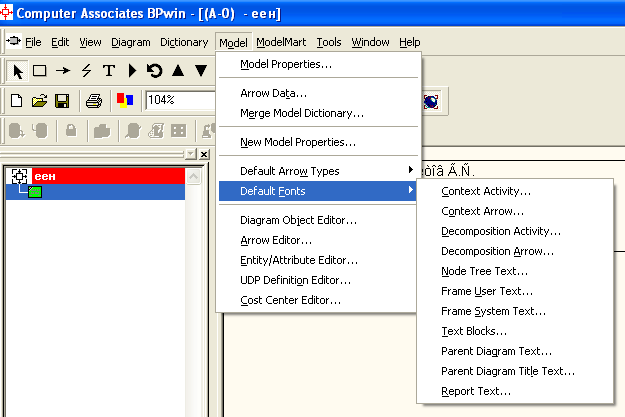Open the ModelMart menu

(281, 42)
